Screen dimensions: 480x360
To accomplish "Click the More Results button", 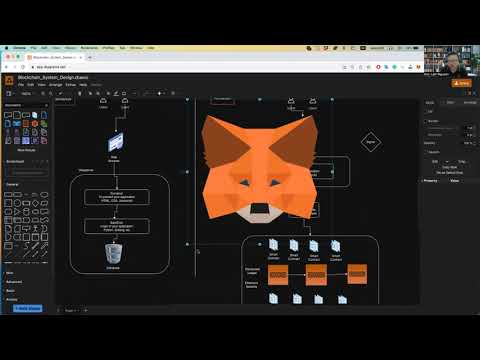I will 26,150.
